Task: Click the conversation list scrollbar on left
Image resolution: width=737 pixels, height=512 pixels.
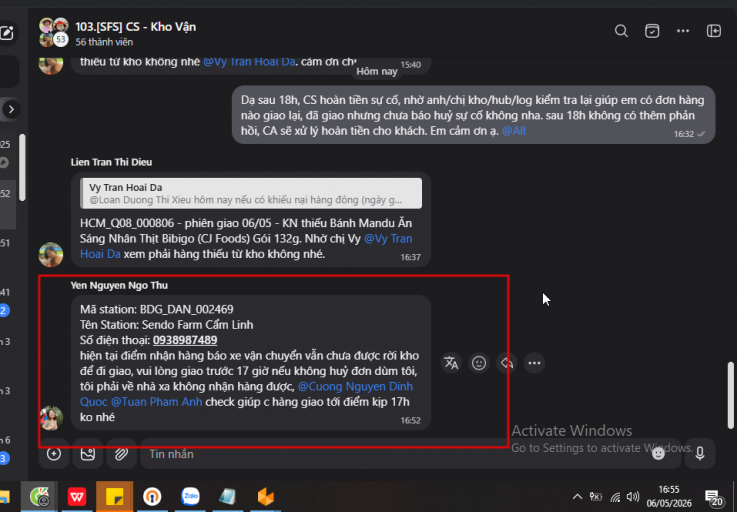Action: (x=22, y=168)
